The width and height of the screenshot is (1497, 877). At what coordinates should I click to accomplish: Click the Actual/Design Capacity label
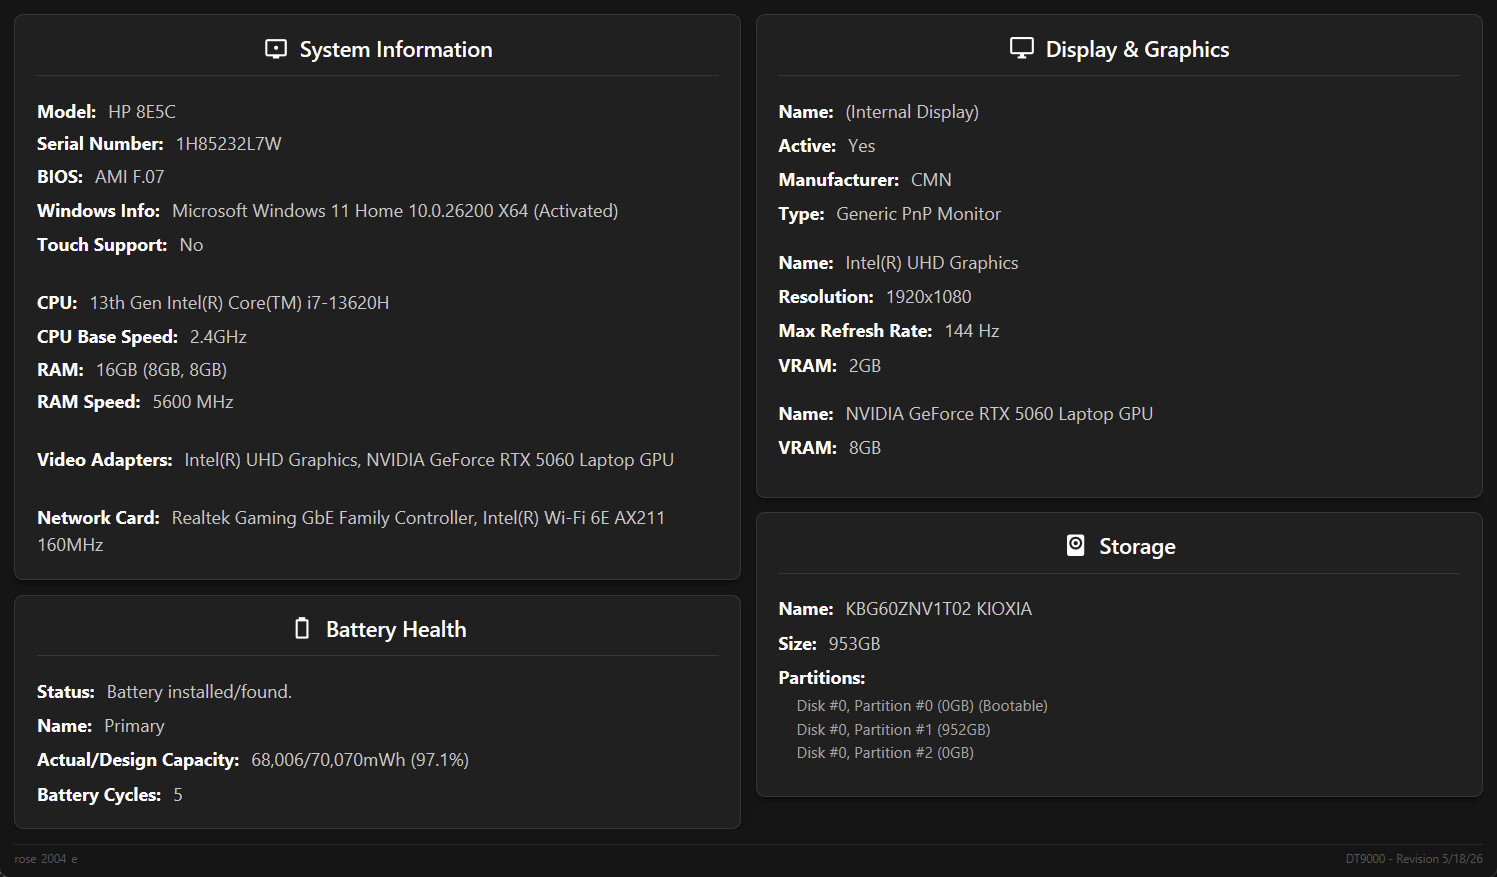pyautogui.click(x=138, y=760)
